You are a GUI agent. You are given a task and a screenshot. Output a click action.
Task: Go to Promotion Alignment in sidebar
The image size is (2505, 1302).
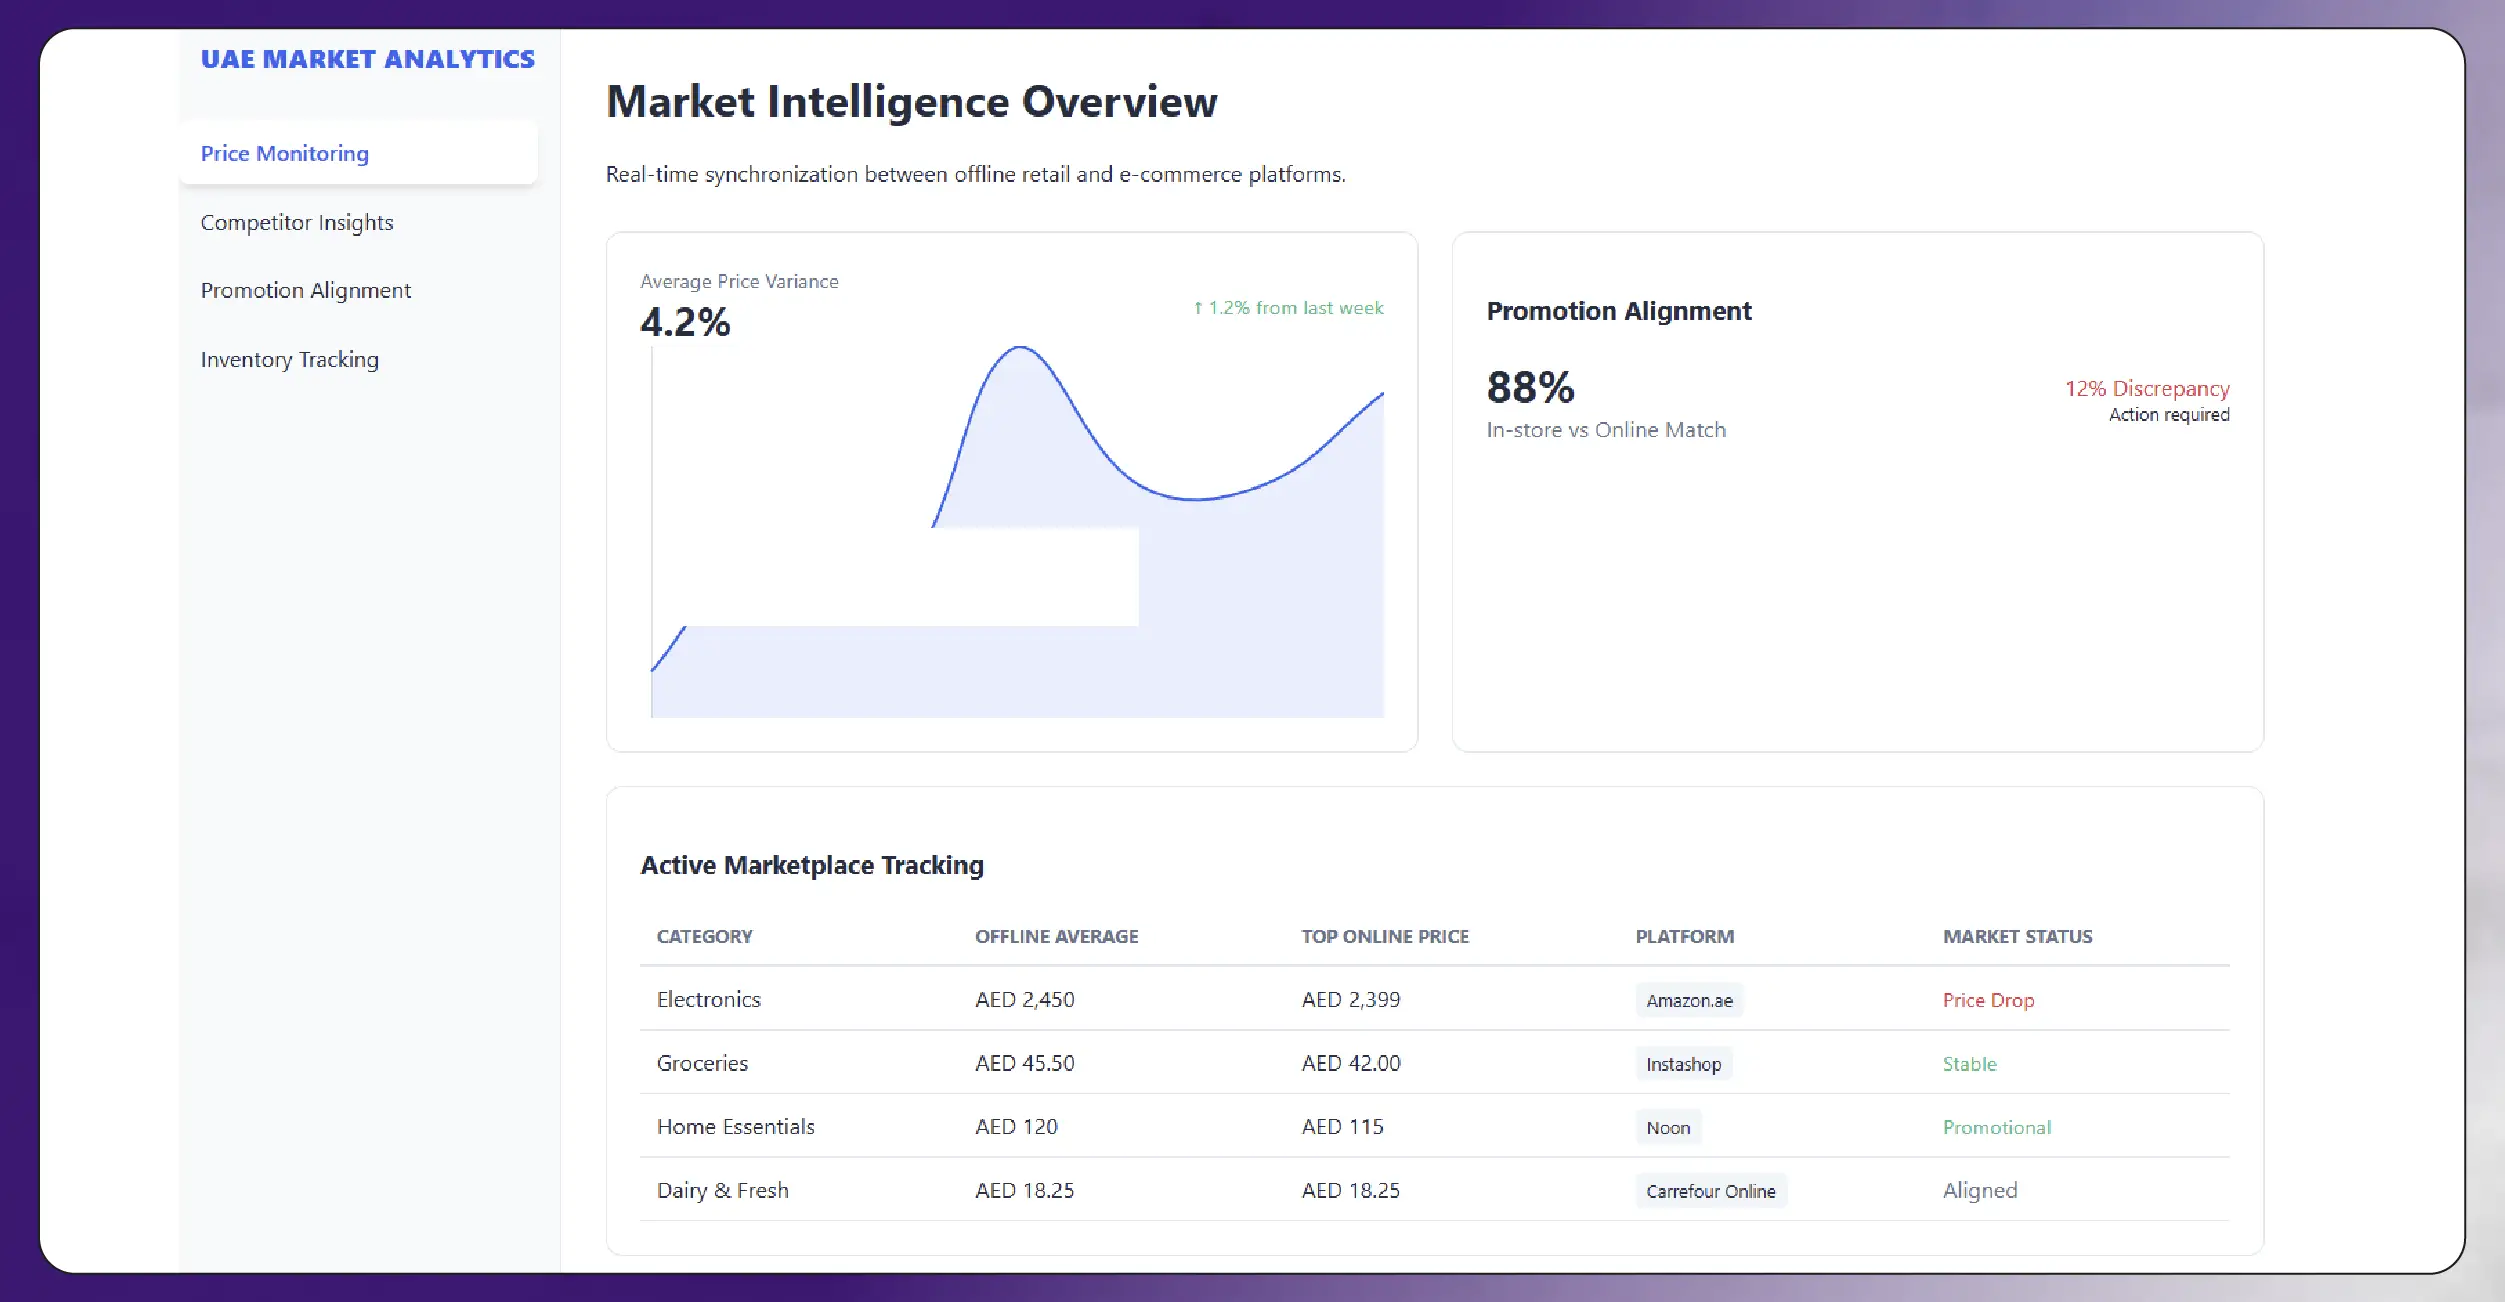click(305, 291)
